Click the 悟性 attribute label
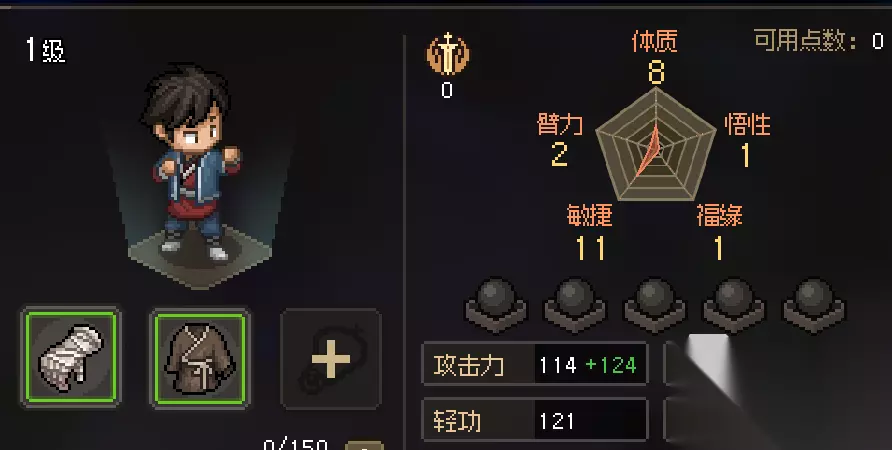 pyautogui.click(x=748, y=124)
